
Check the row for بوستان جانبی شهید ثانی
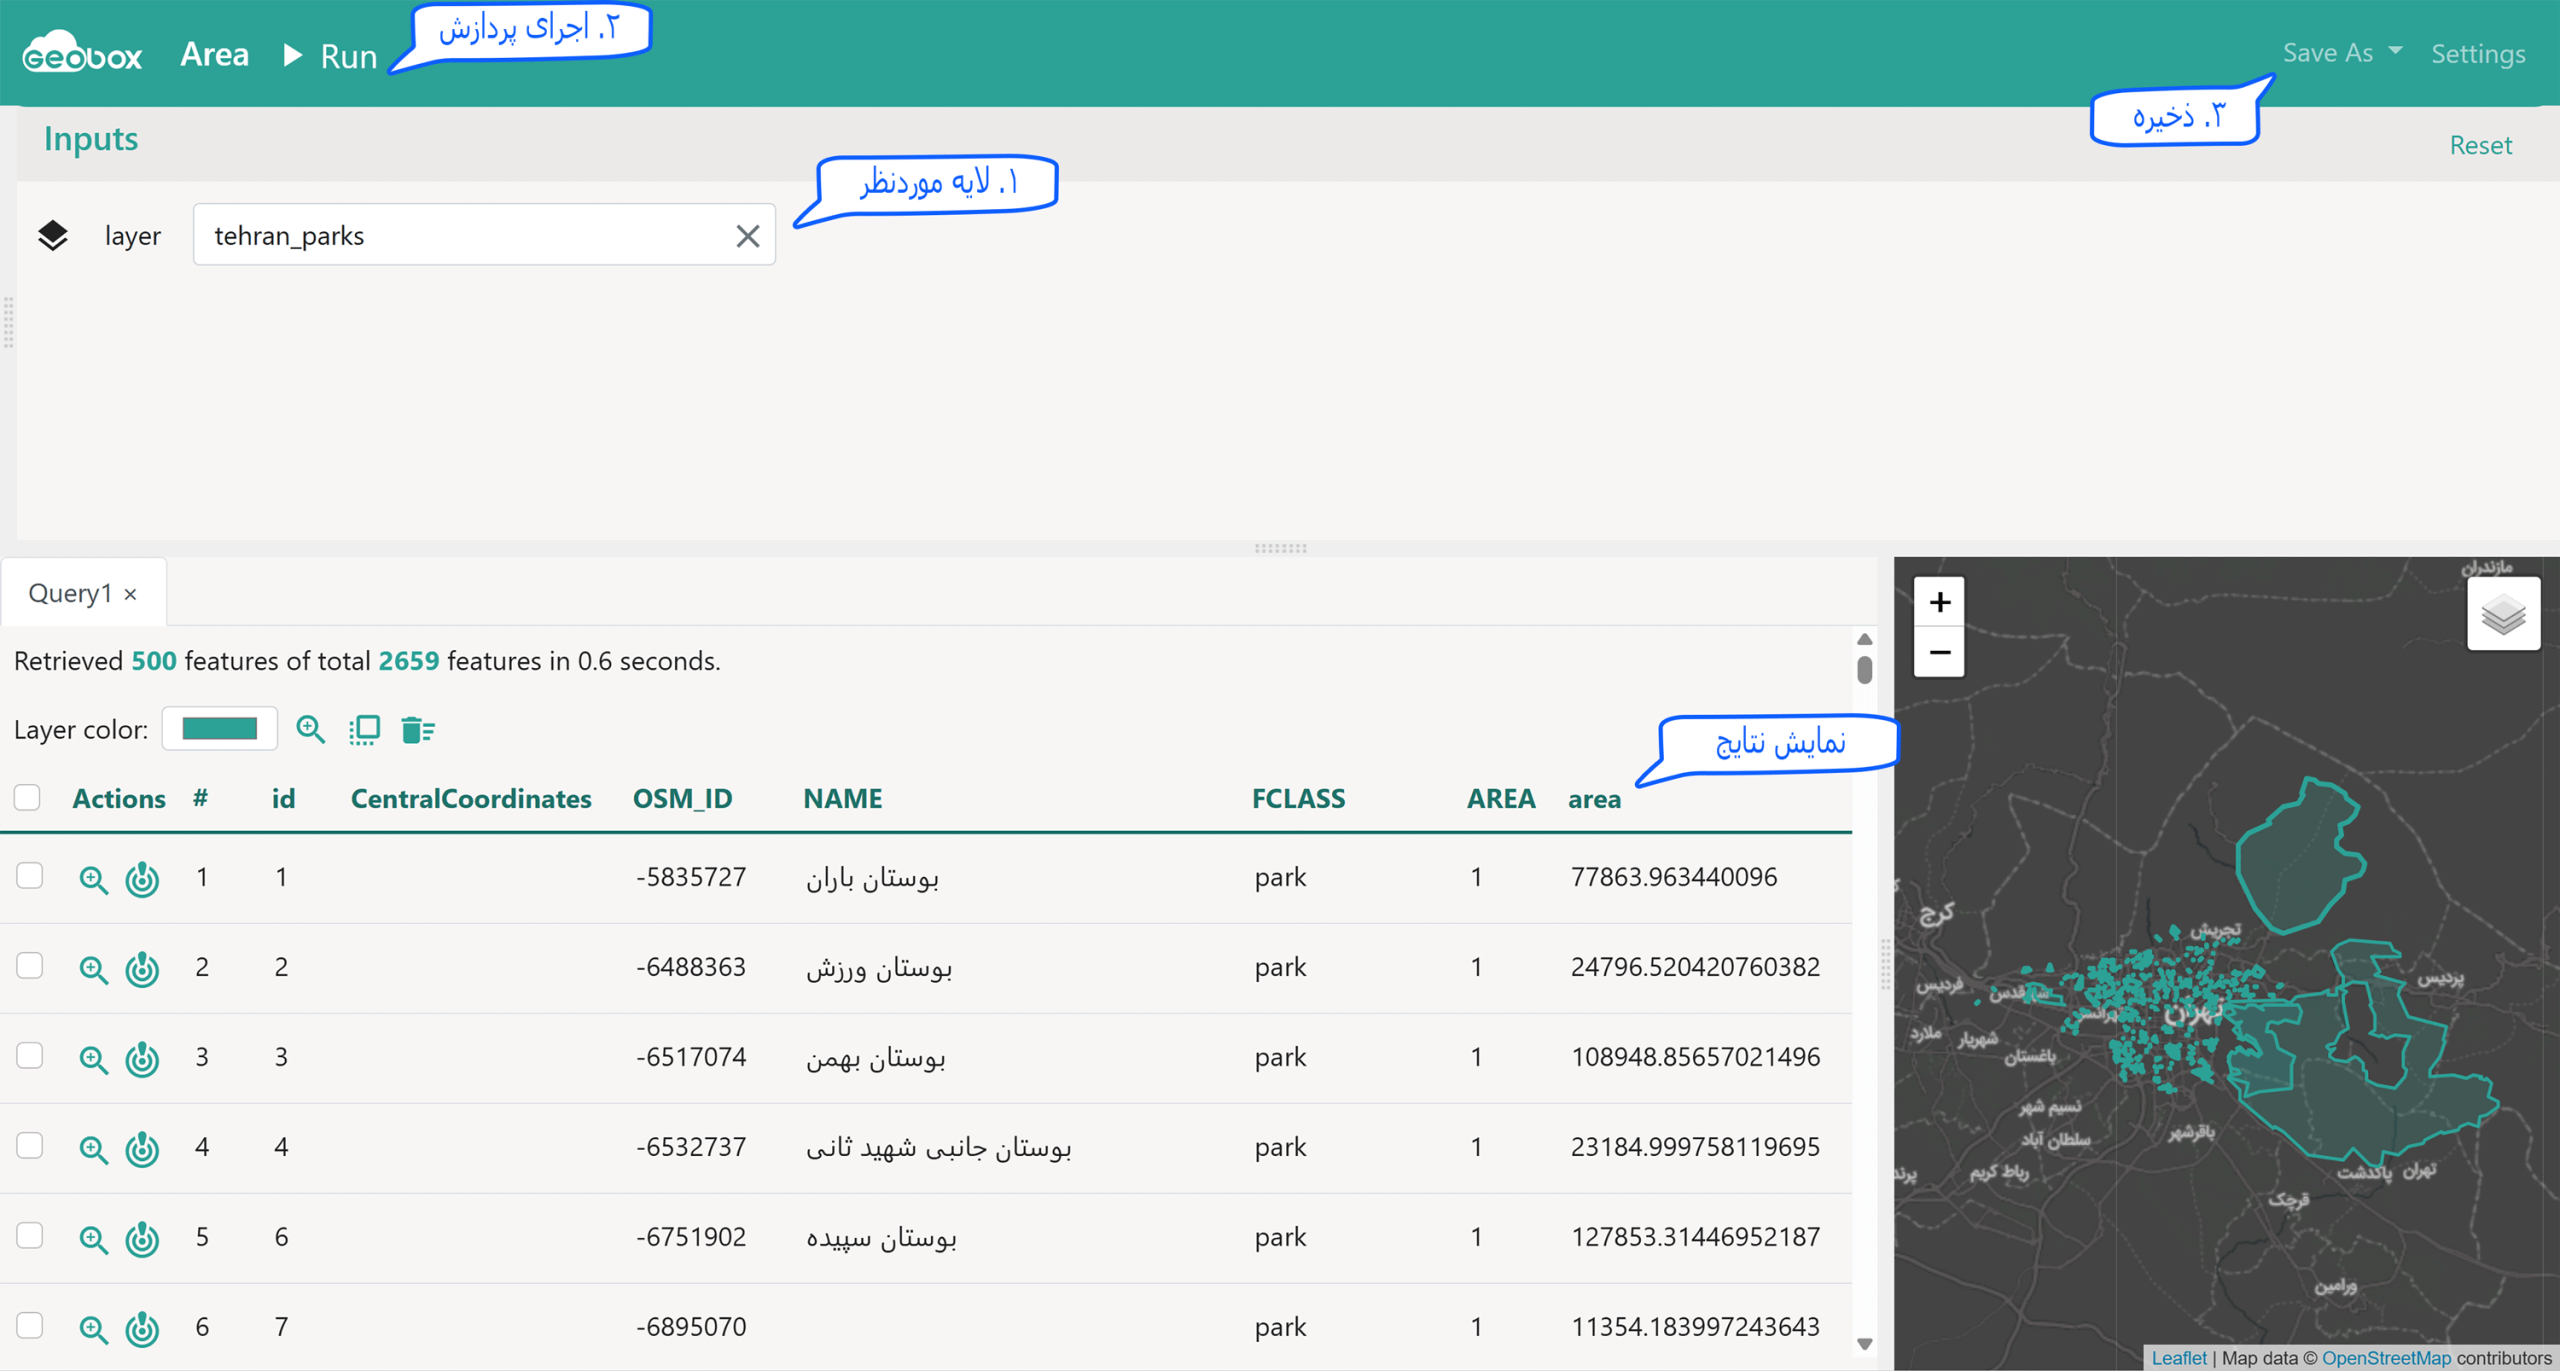30,1145
